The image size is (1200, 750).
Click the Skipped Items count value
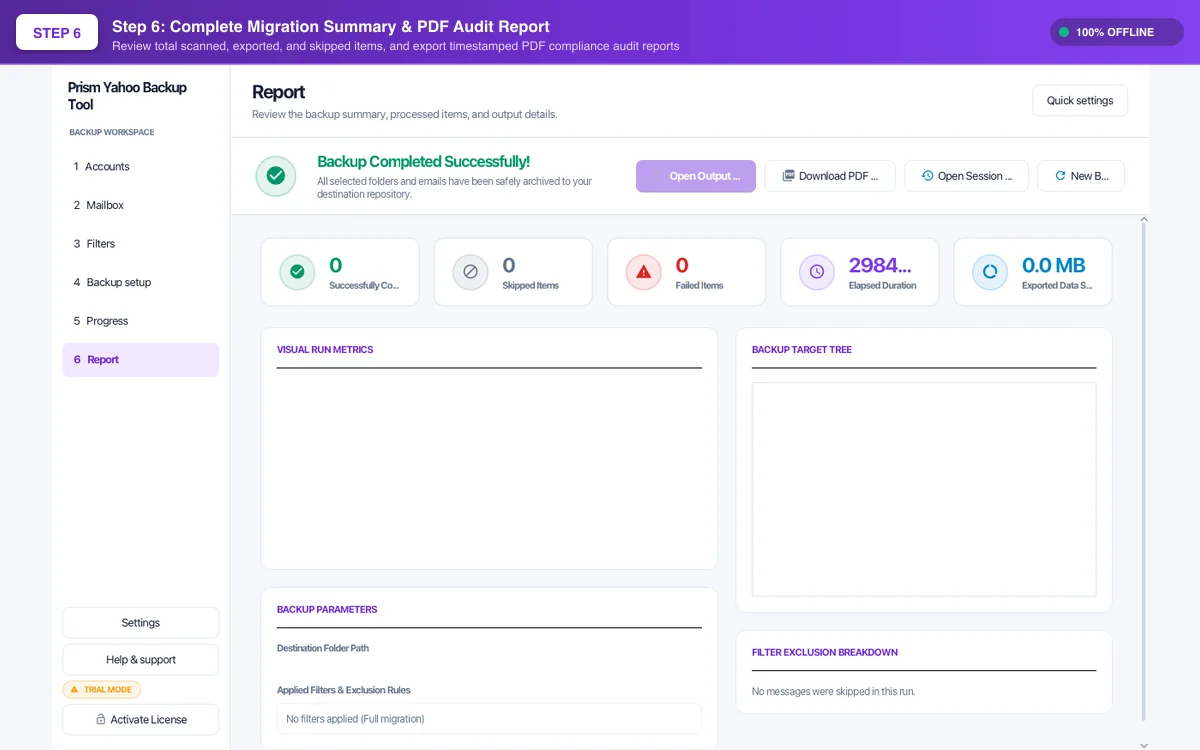509,265
